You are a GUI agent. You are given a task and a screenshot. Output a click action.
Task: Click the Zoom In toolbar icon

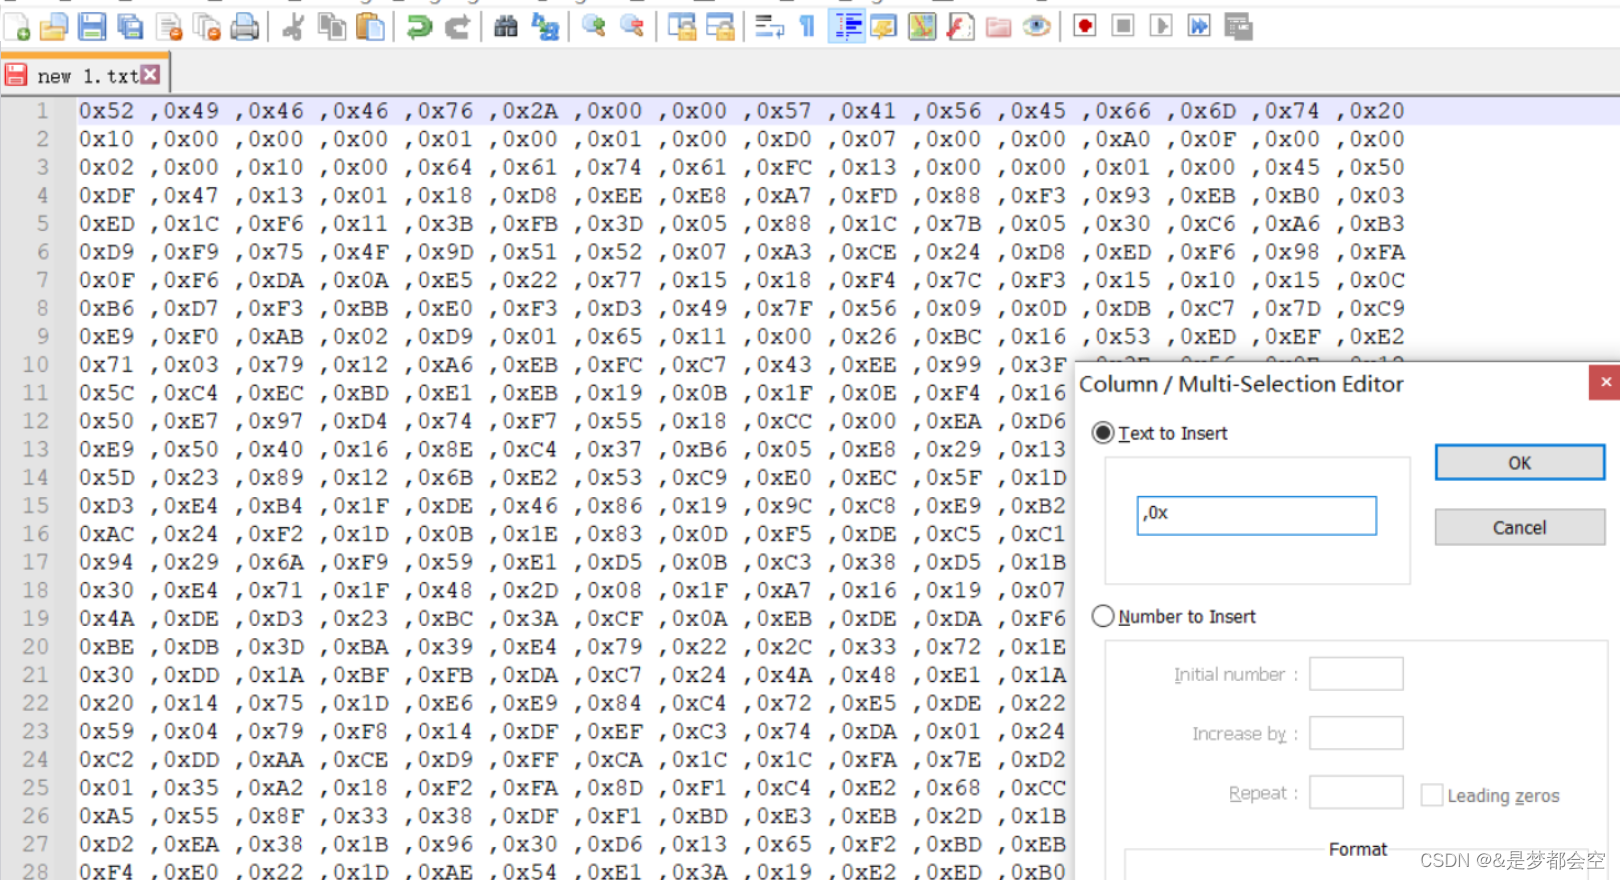594,27
